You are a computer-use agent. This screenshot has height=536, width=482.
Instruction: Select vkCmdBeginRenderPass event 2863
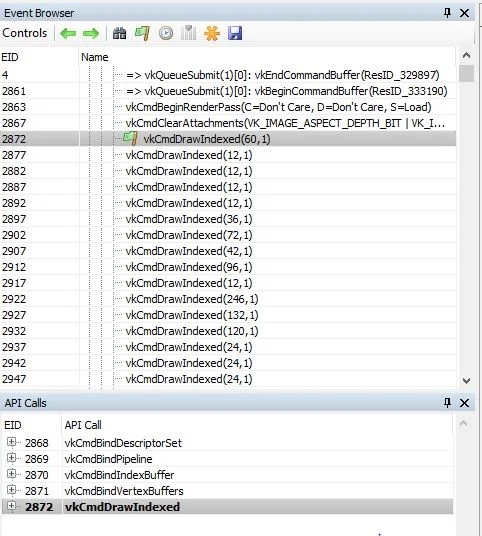(x=228, y=107)
